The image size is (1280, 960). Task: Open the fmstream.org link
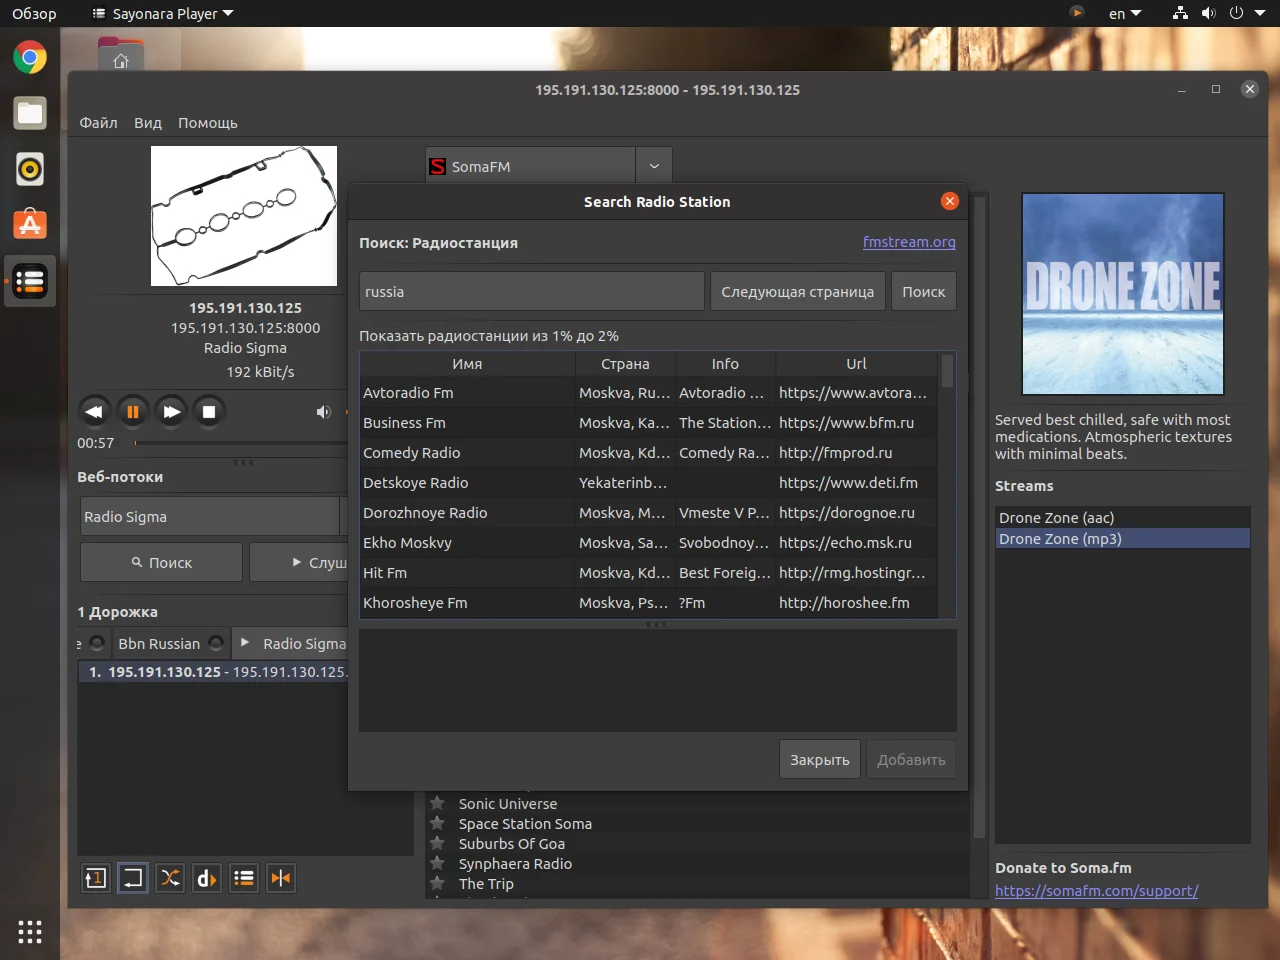909,242
